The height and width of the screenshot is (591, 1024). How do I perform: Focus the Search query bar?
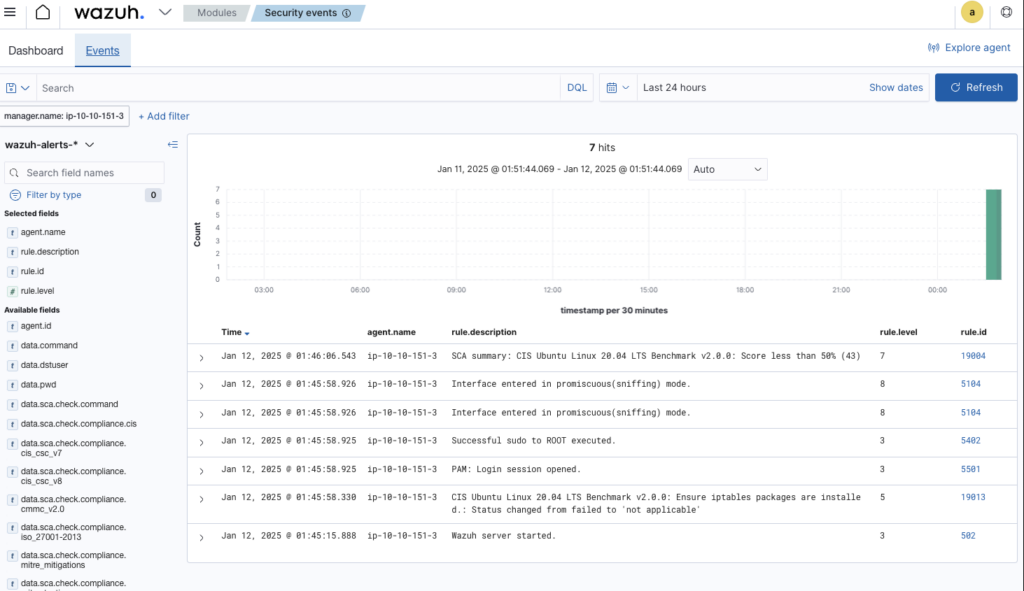[298, 88]
